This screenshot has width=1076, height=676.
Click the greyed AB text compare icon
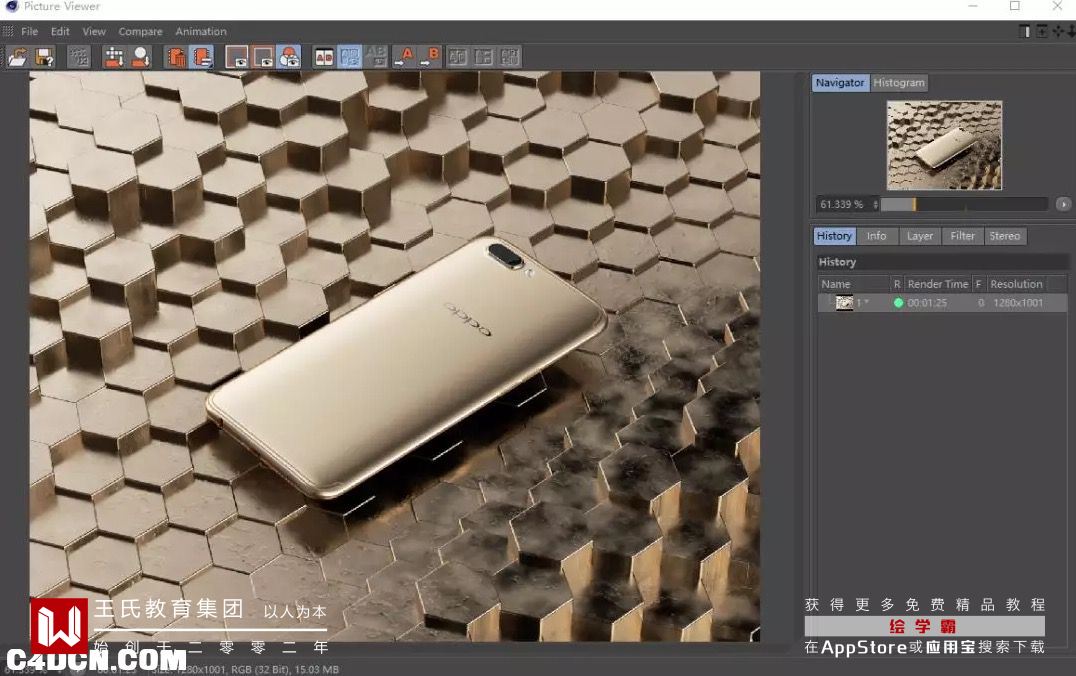click(x=376, y=57)
